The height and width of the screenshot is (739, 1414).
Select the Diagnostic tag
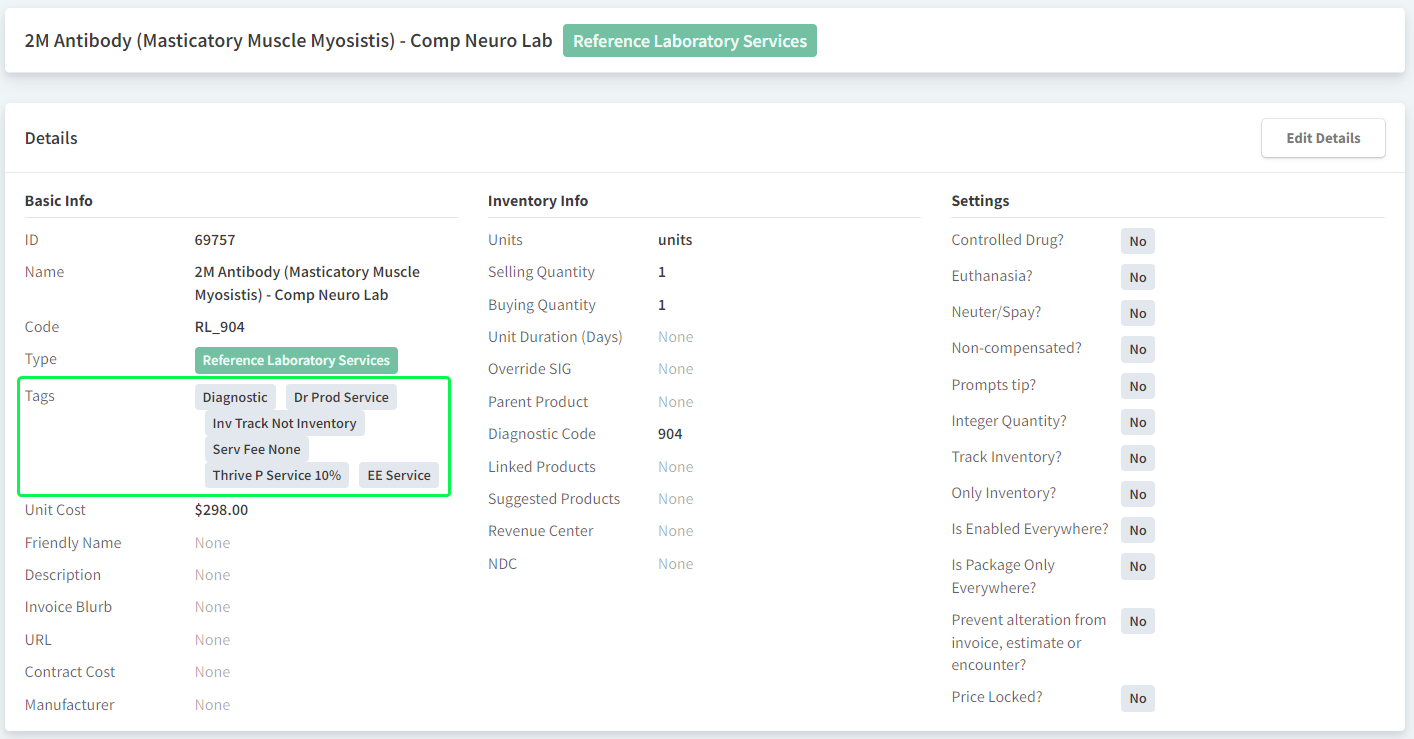pyautogui.click(x=235, y=397)
